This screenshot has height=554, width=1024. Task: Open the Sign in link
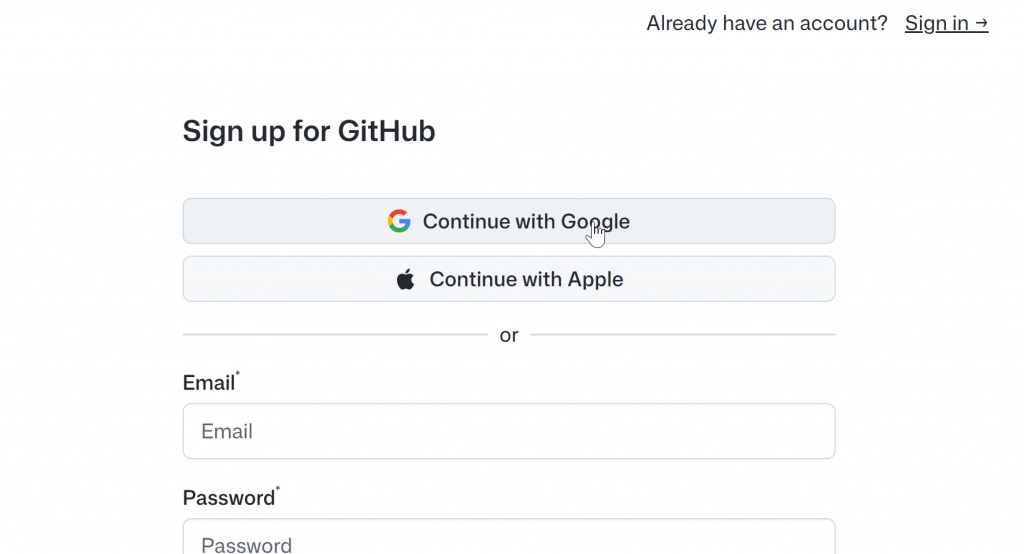click(x=937, y=23)
